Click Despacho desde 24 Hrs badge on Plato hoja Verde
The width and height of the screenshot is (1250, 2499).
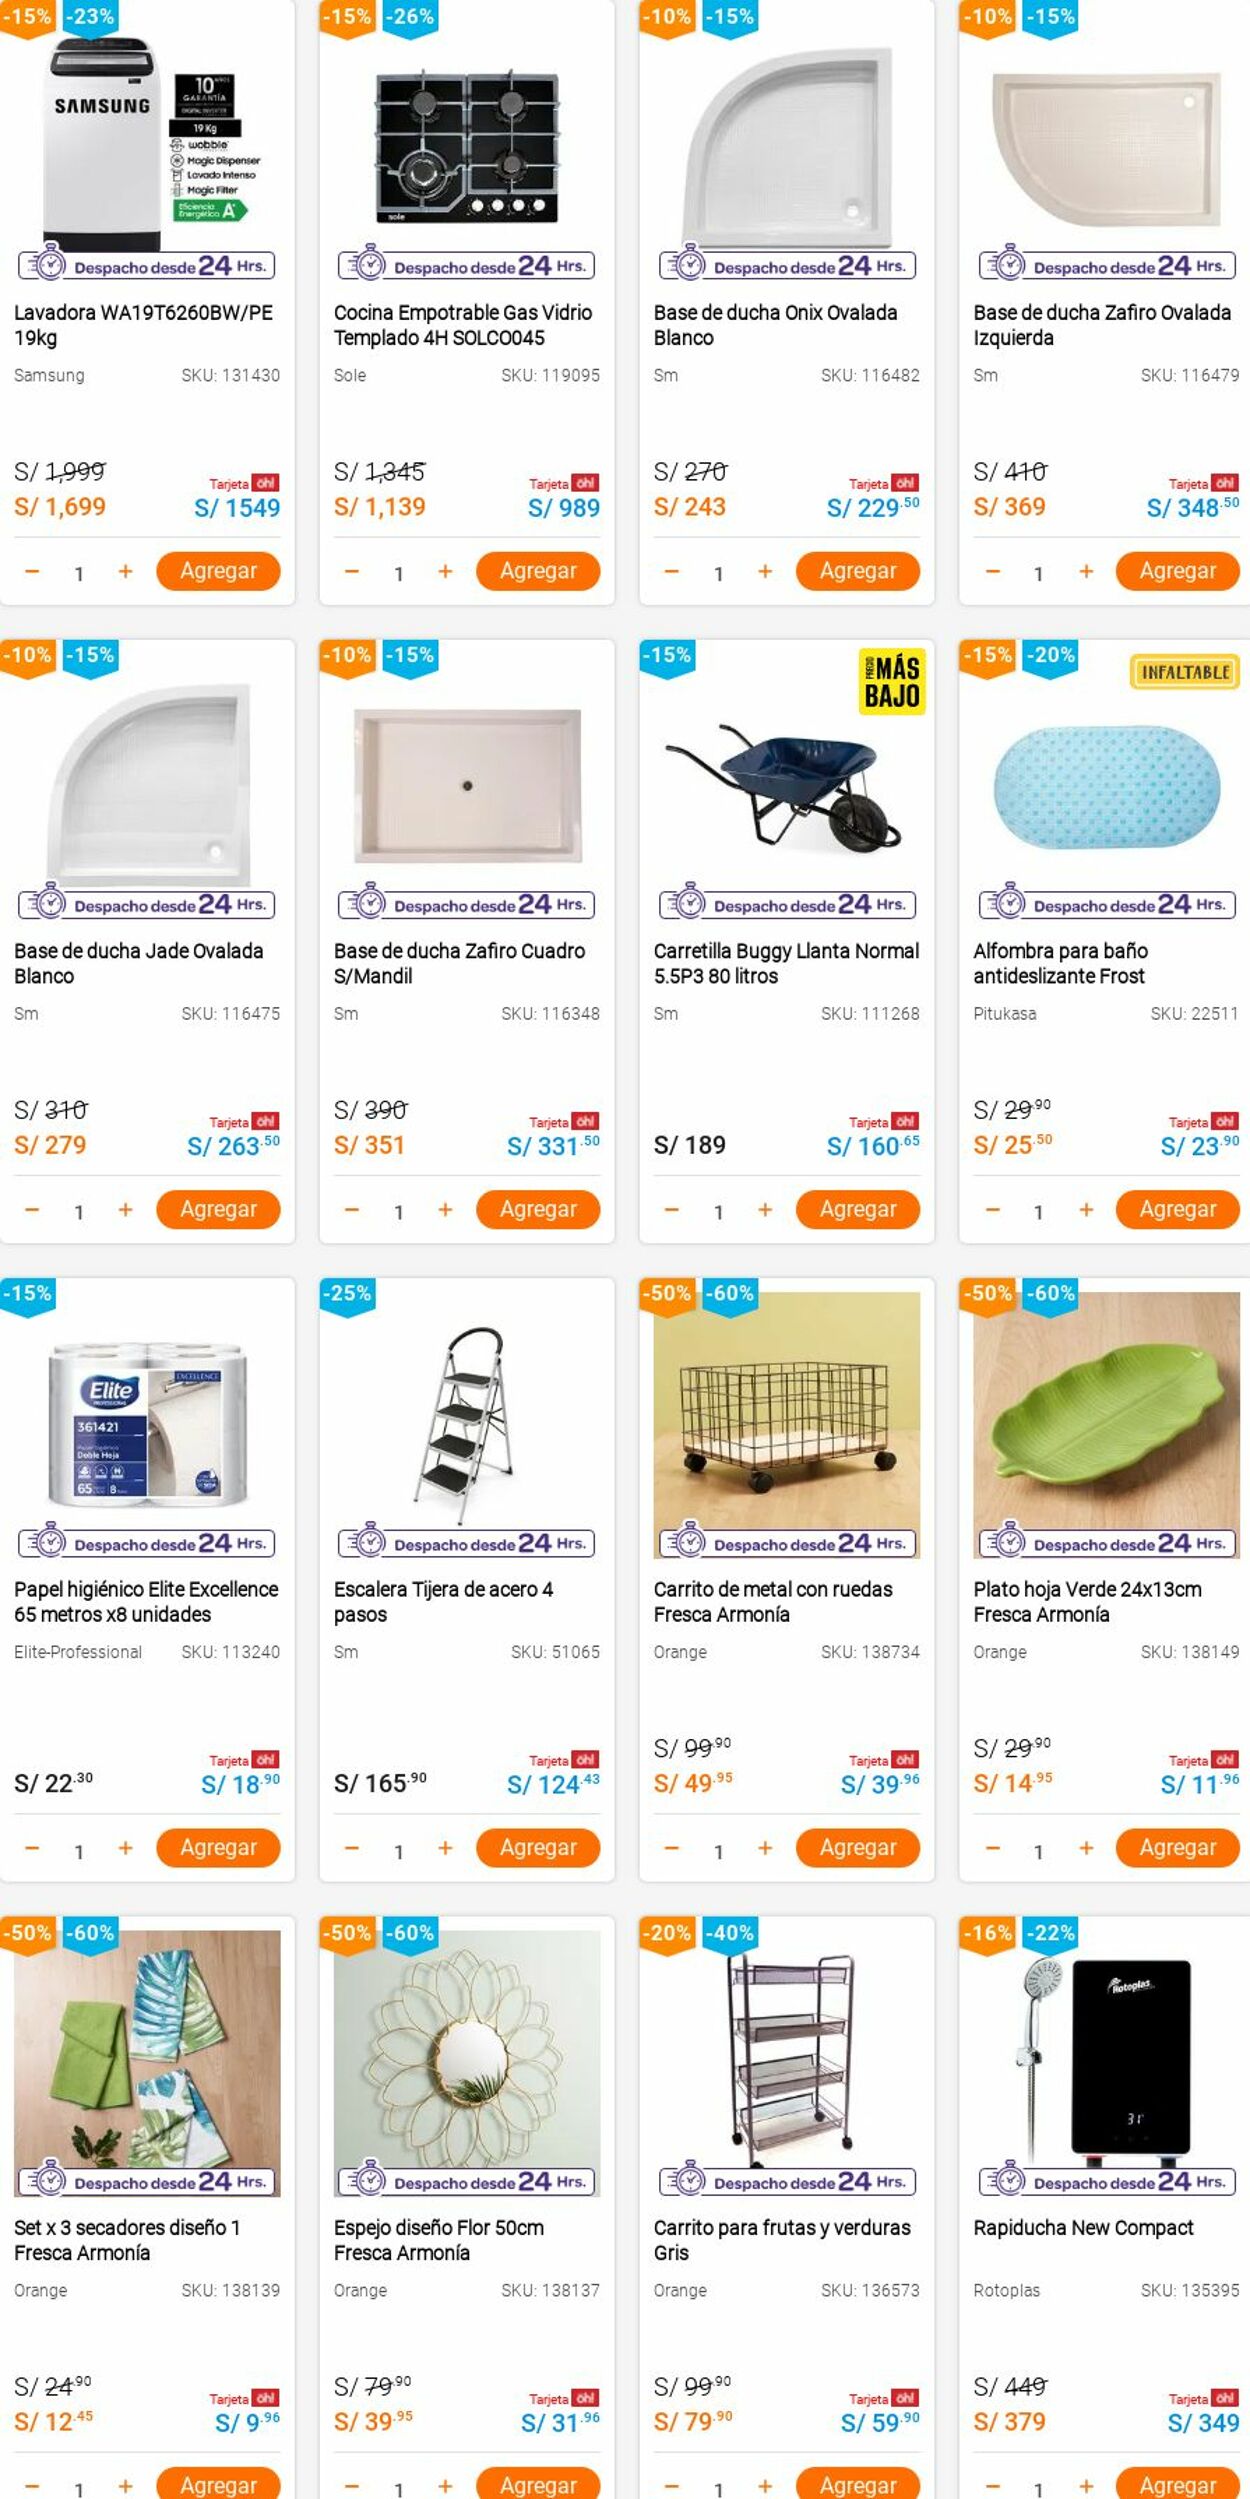(x=1106, y=1543)
